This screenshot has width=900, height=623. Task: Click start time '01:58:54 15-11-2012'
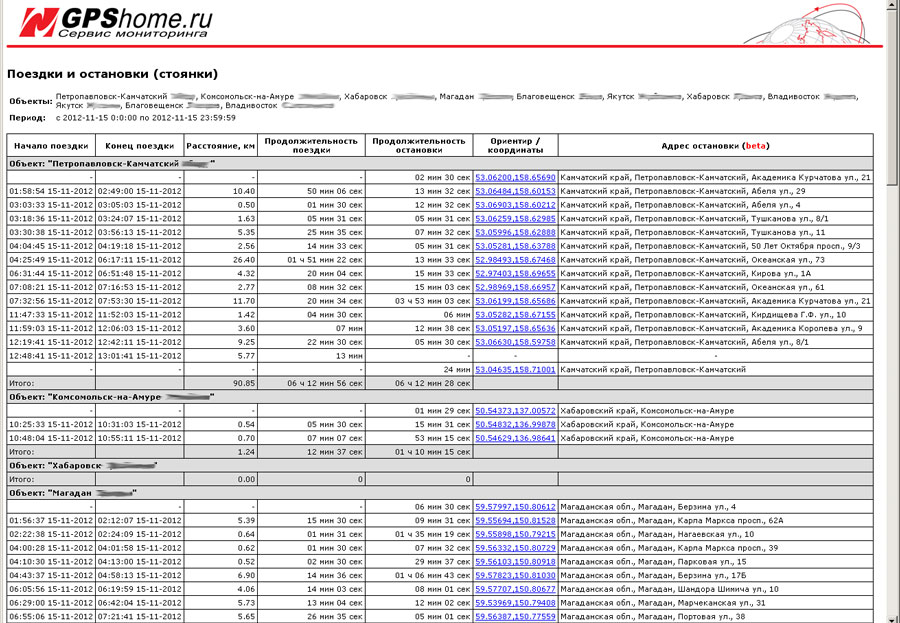51,191
